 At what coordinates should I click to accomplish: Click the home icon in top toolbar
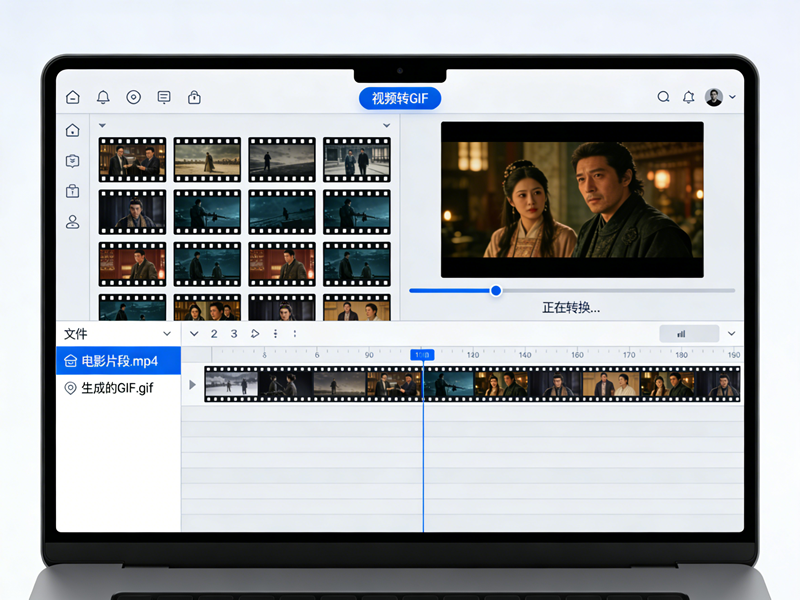73,97
